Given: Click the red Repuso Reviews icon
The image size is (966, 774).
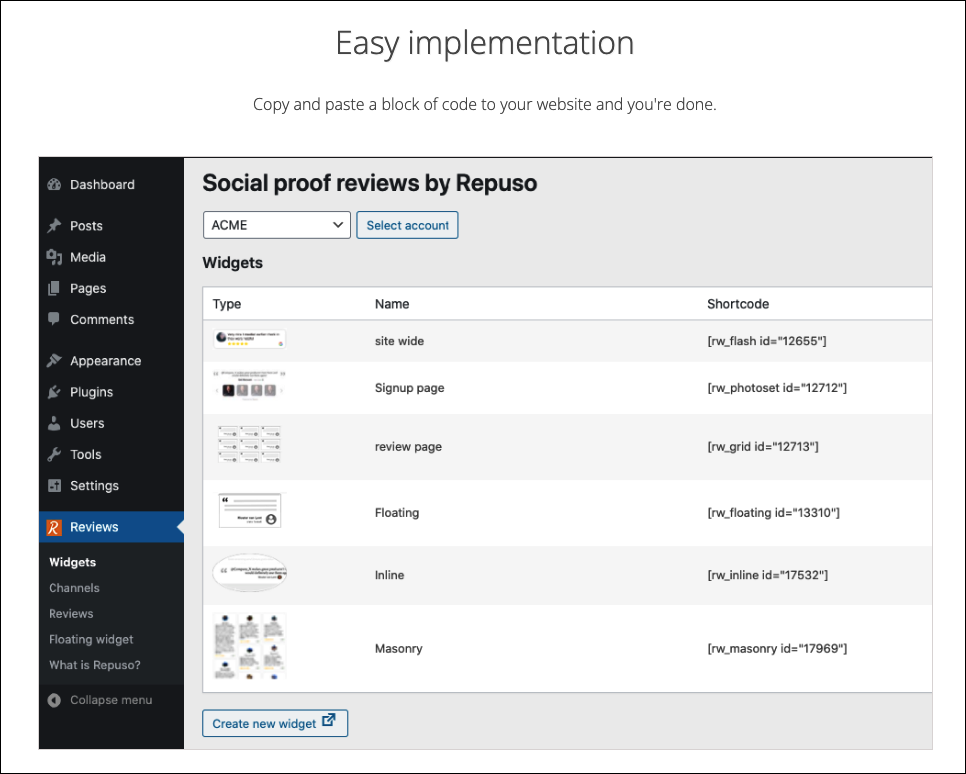Looking at the screenshot, I should coord(56,526).
